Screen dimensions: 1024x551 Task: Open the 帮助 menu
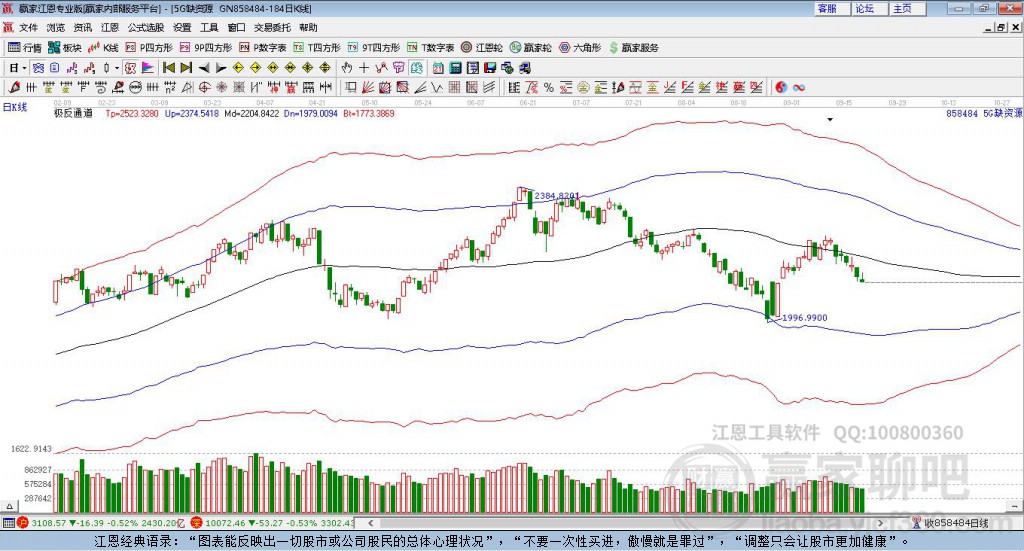click(308, 27)
